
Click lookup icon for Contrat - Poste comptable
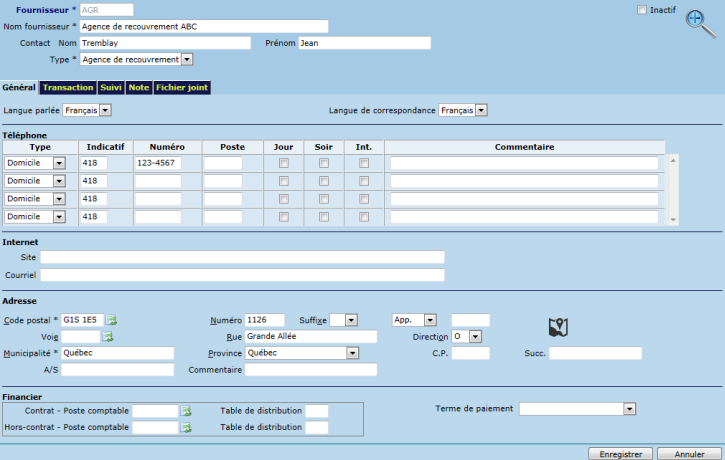(x=185, y=411)
